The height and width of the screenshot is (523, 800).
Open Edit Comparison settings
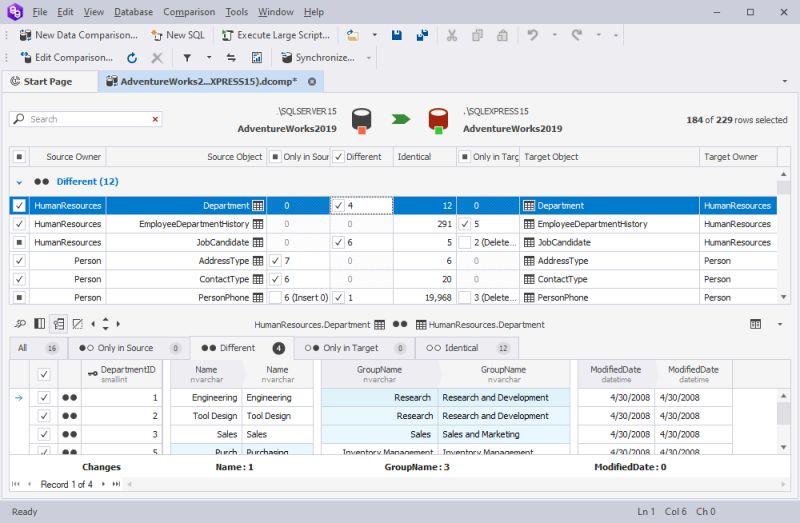click(x=66, y=58)
